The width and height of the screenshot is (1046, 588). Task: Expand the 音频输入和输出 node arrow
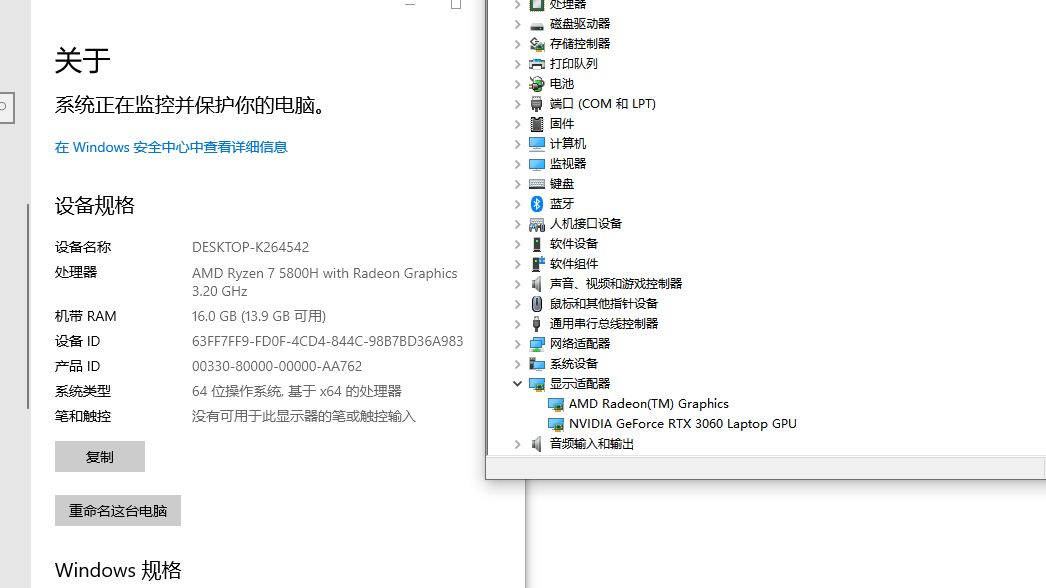pos(517,444)
